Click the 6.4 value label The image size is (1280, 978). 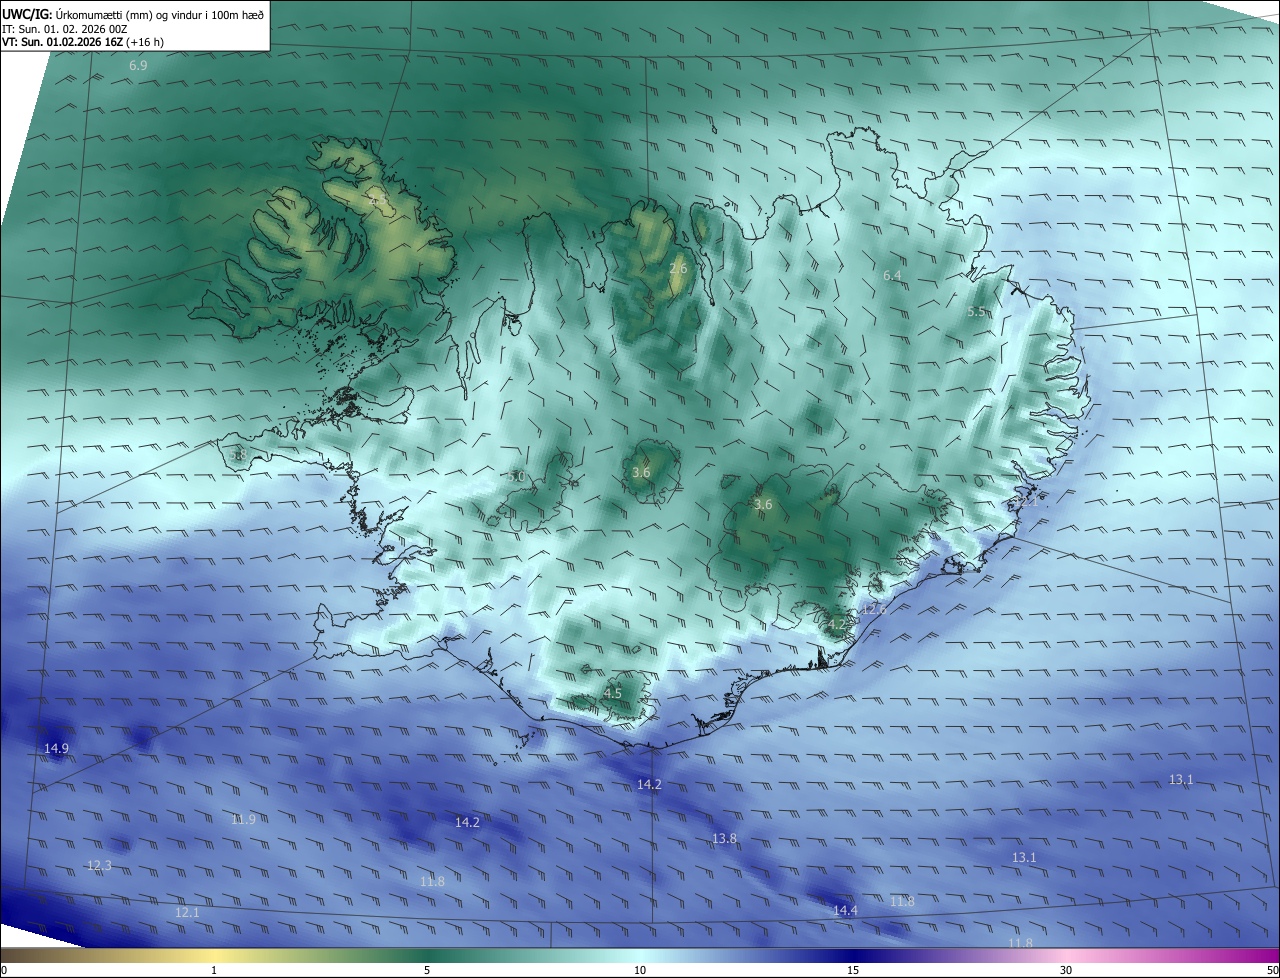point(893,275)
